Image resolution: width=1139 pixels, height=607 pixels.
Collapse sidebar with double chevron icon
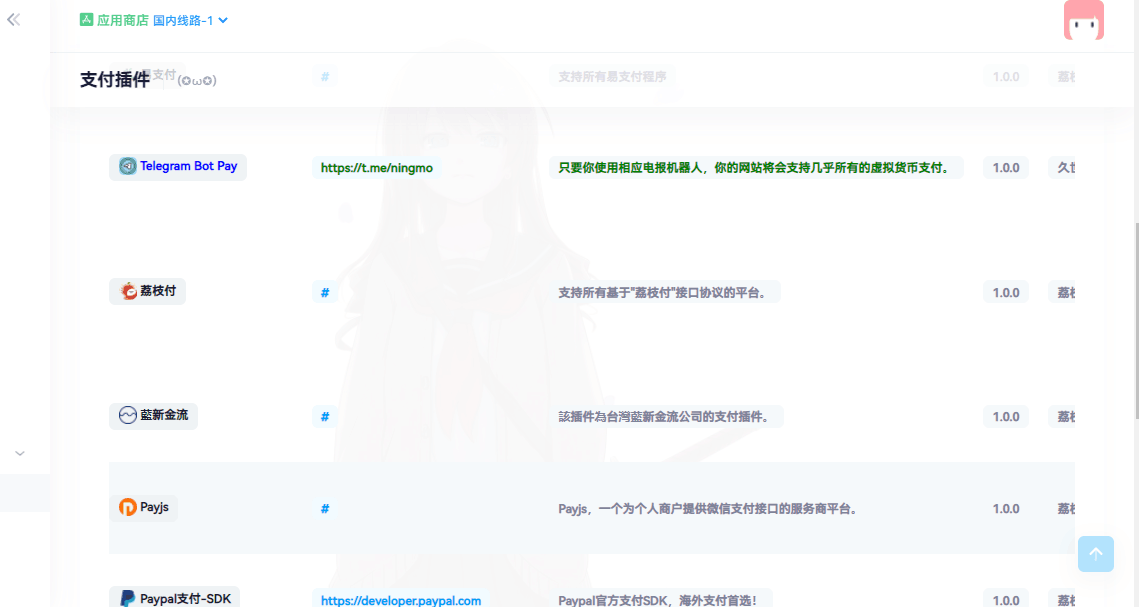point(13,20)
